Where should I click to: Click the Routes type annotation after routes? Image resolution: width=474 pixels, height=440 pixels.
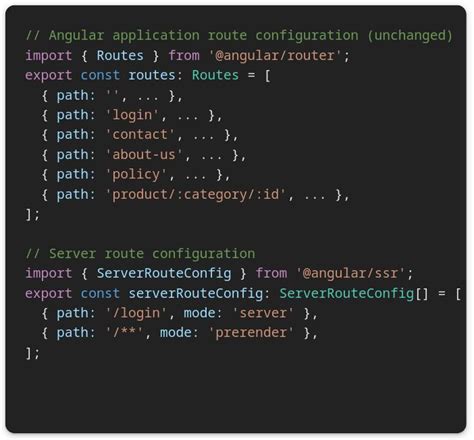point(215,75)
